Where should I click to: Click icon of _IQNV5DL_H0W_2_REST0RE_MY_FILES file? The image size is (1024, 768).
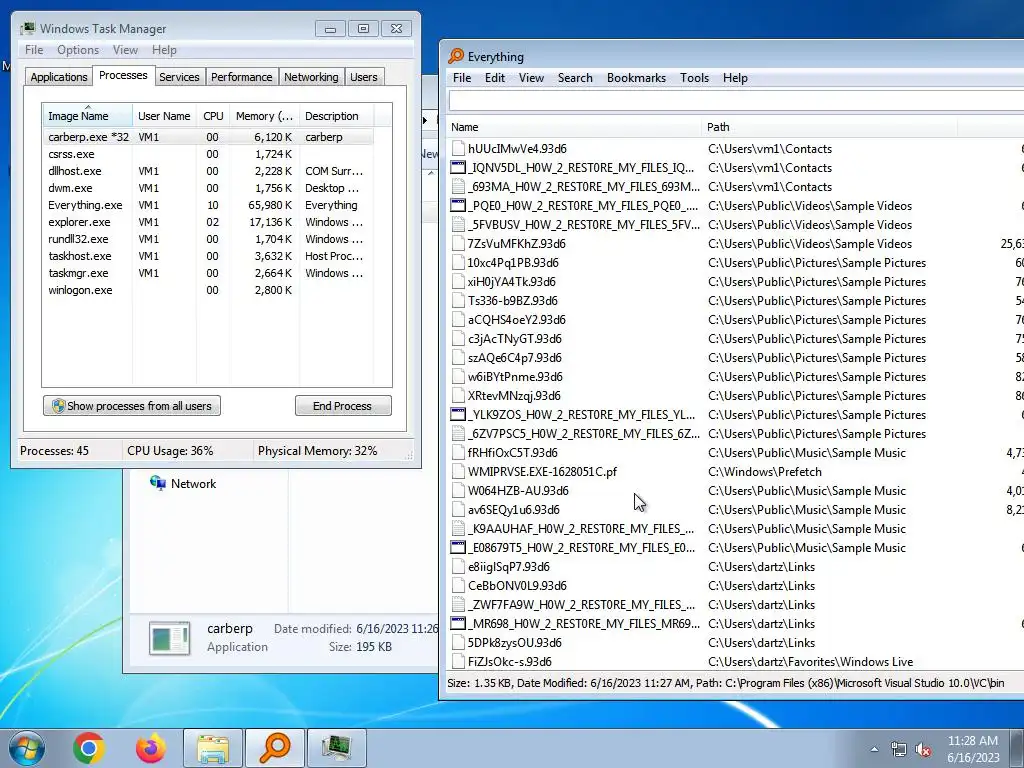(458, 168)
